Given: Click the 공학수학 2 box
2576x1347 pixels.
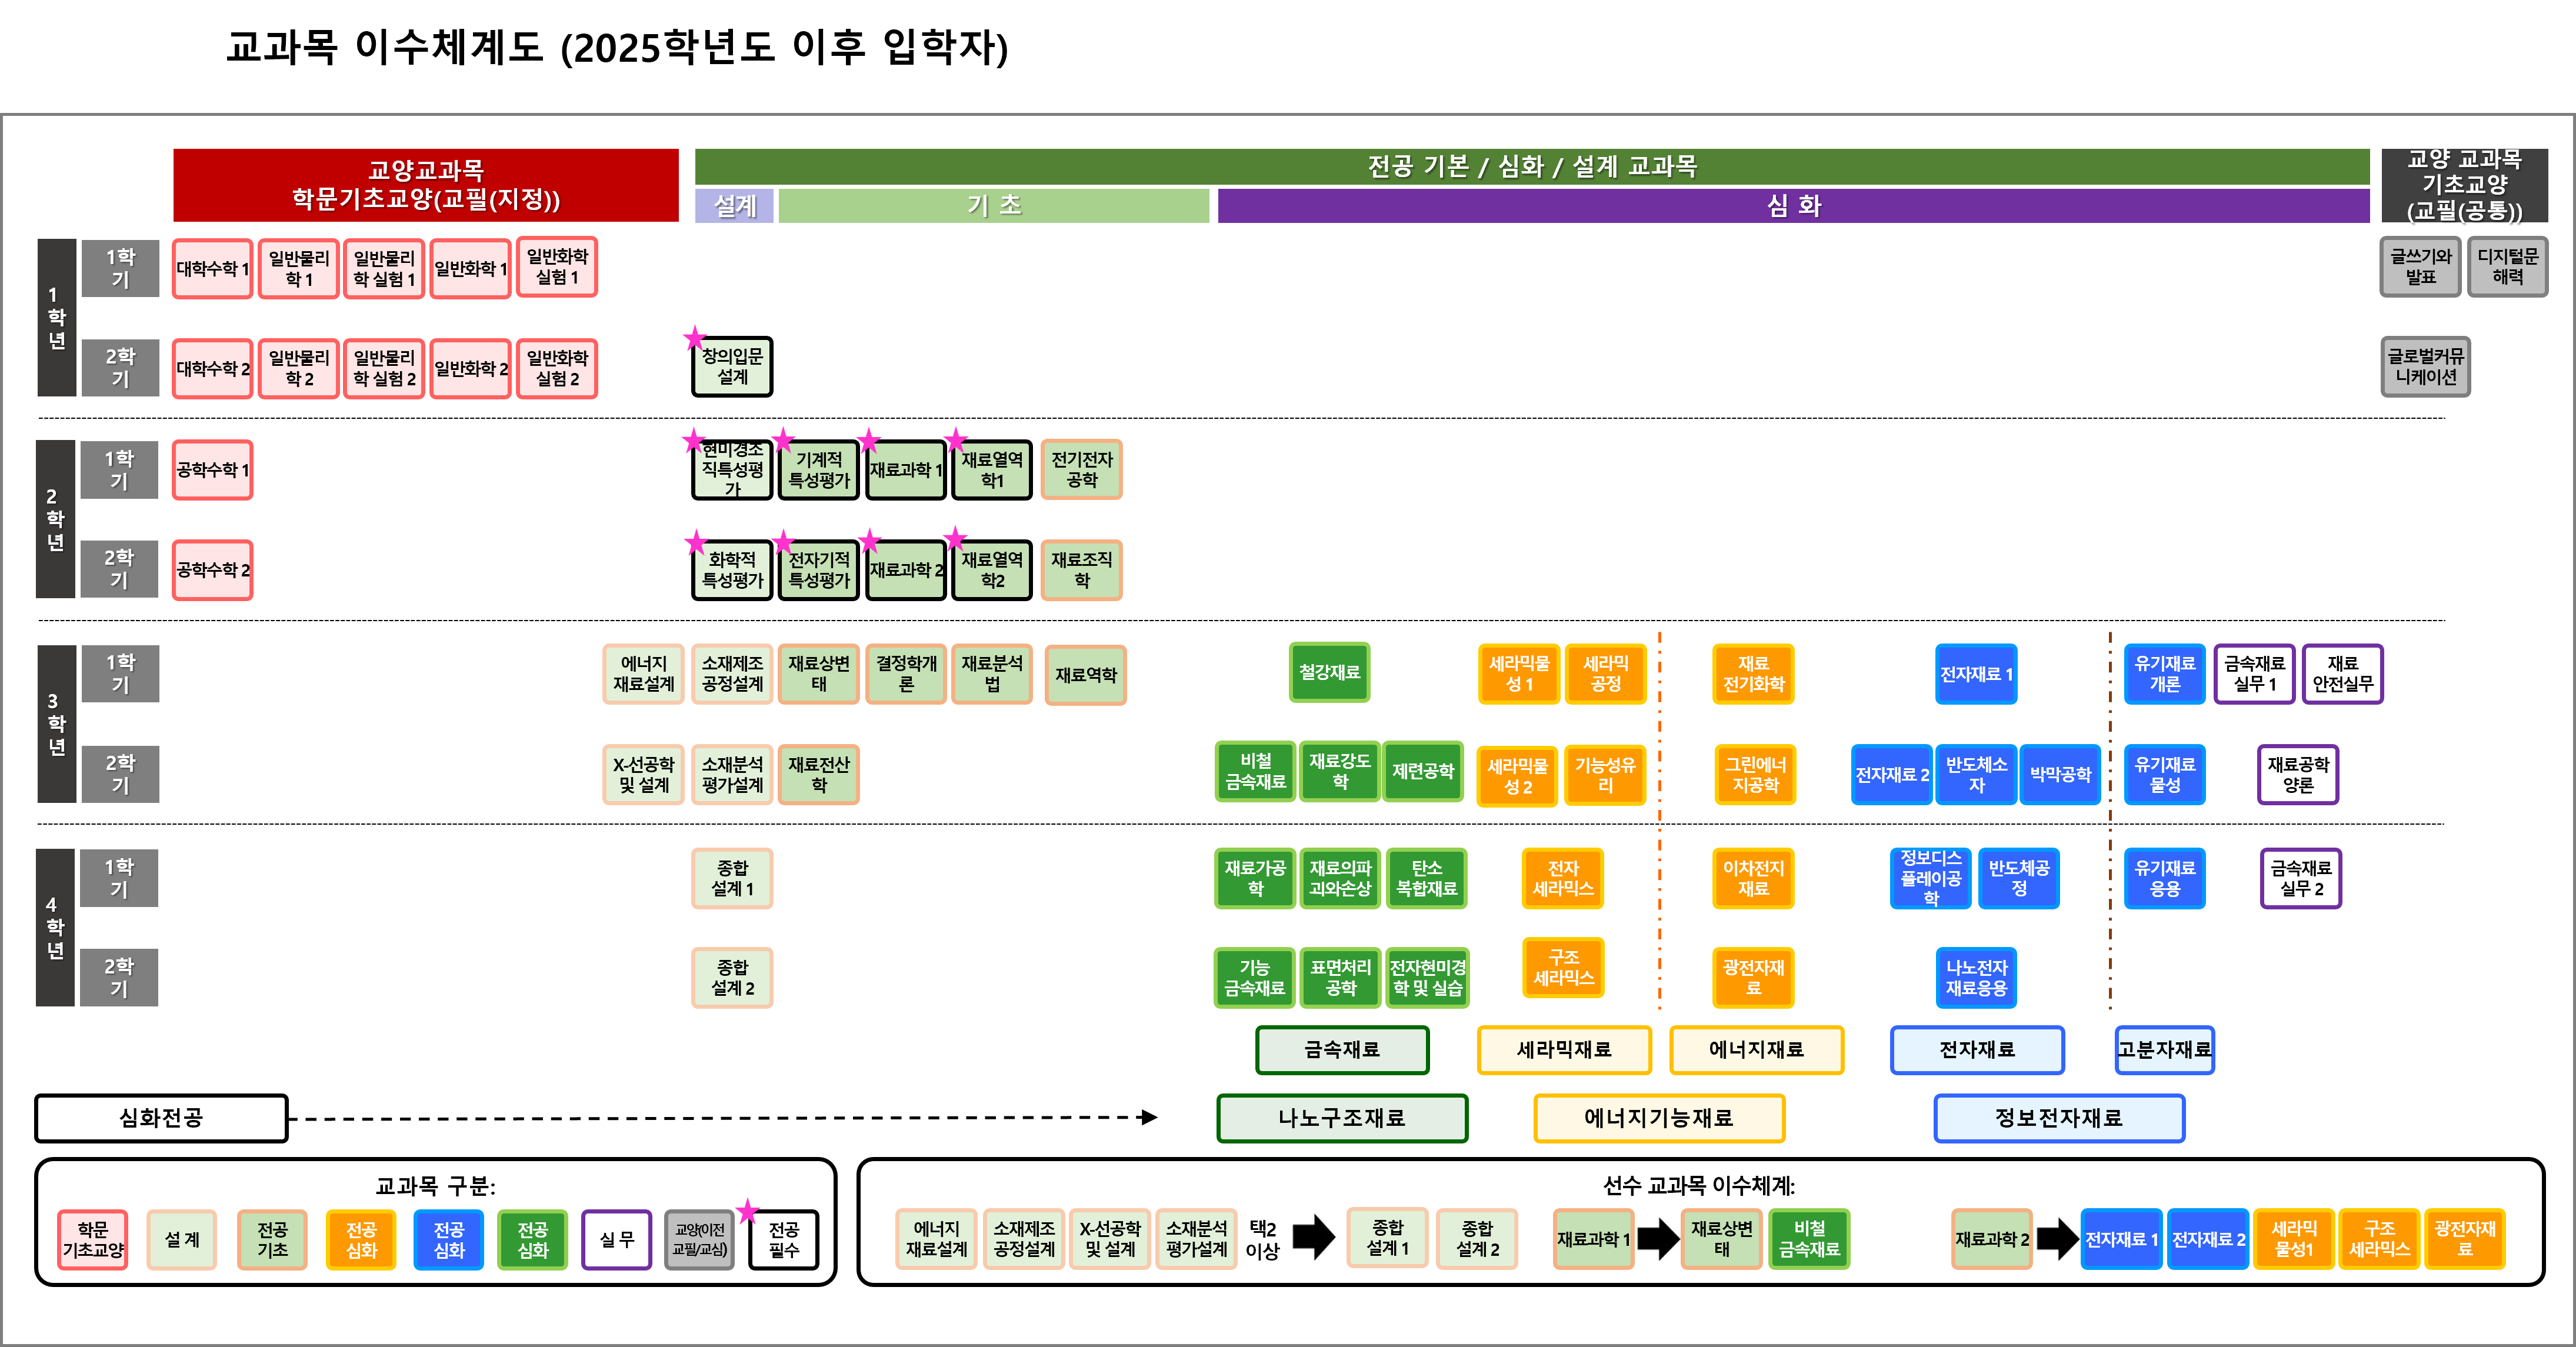Looking at the screenshot, I should (212, 570).
